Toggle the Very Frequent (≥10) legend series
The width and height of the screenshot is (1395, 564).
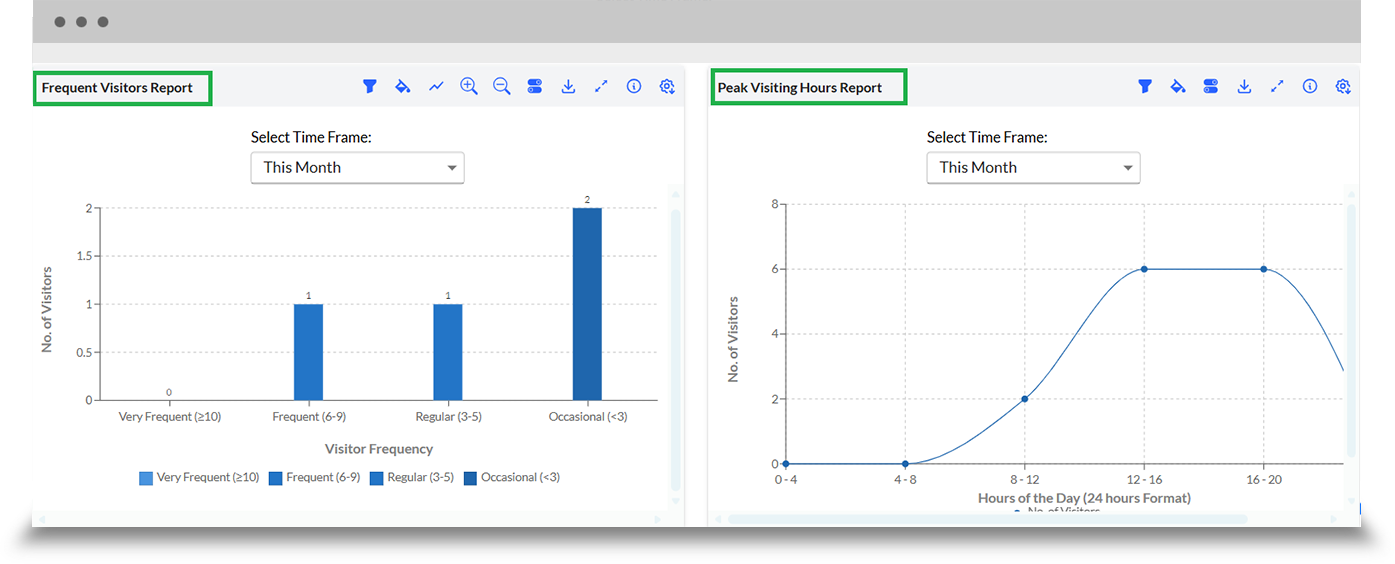199,478
